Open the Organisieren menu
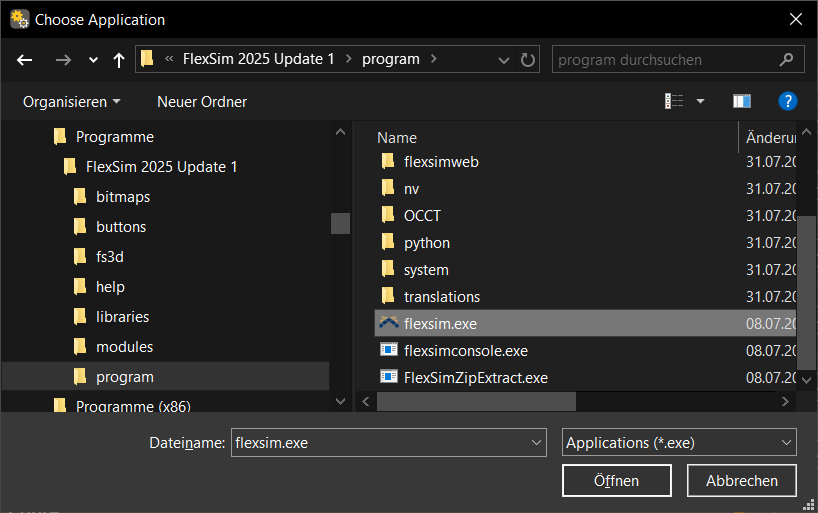818x513 pixels. tap(71, 102)
